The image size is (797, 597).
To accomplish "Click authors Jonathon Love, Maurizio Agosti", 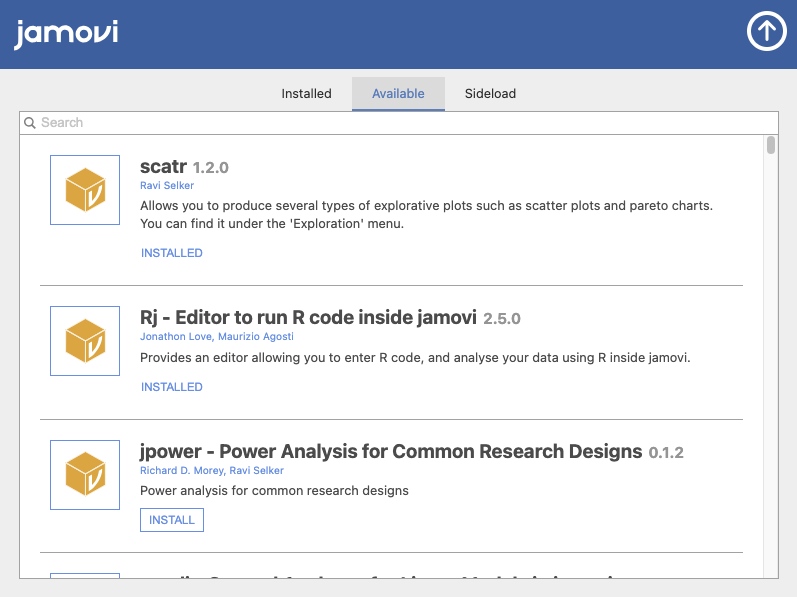I will point(210,337).
